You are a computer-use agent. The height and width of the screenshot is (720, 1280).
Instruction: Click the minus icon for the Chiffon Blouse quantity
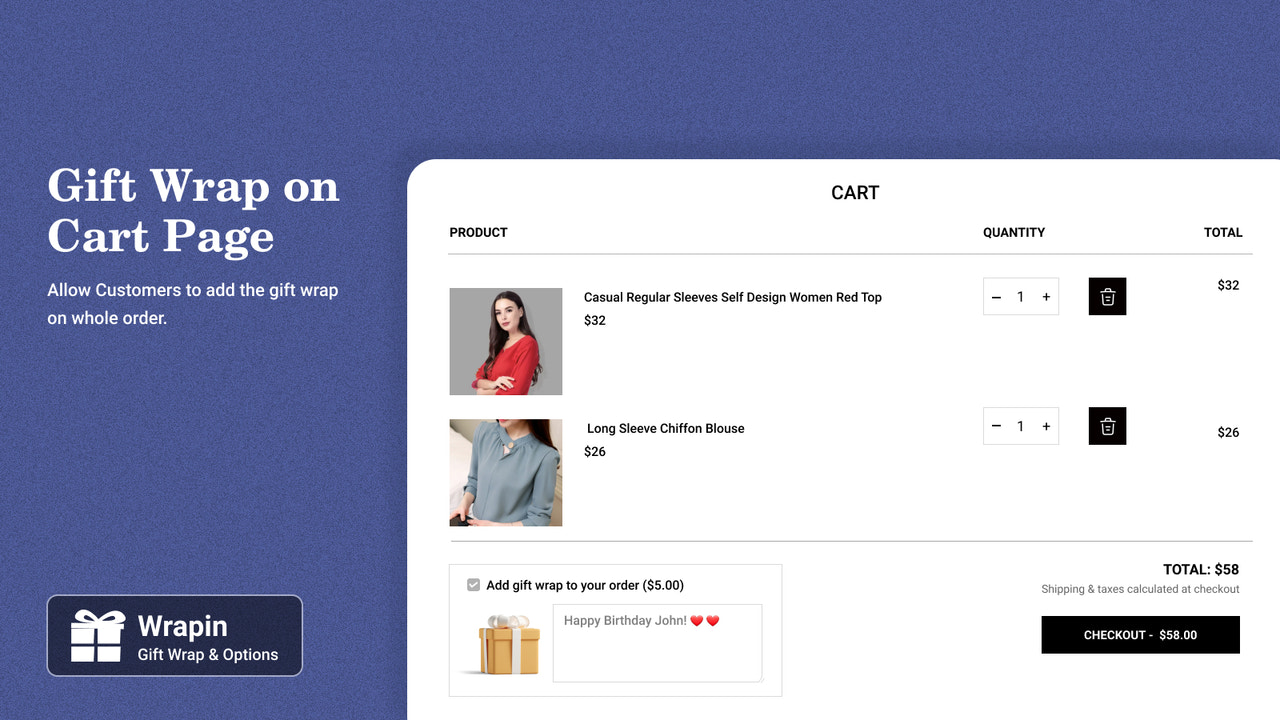tap(996, 425)
